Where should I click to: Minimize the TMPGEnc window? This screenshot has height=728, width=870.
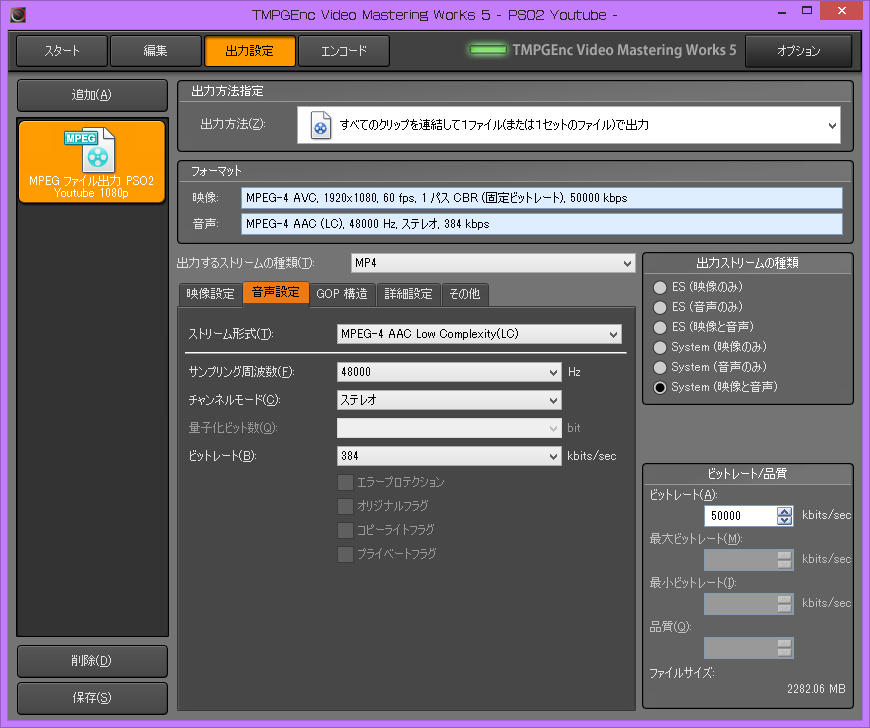[x=782, y=12]
